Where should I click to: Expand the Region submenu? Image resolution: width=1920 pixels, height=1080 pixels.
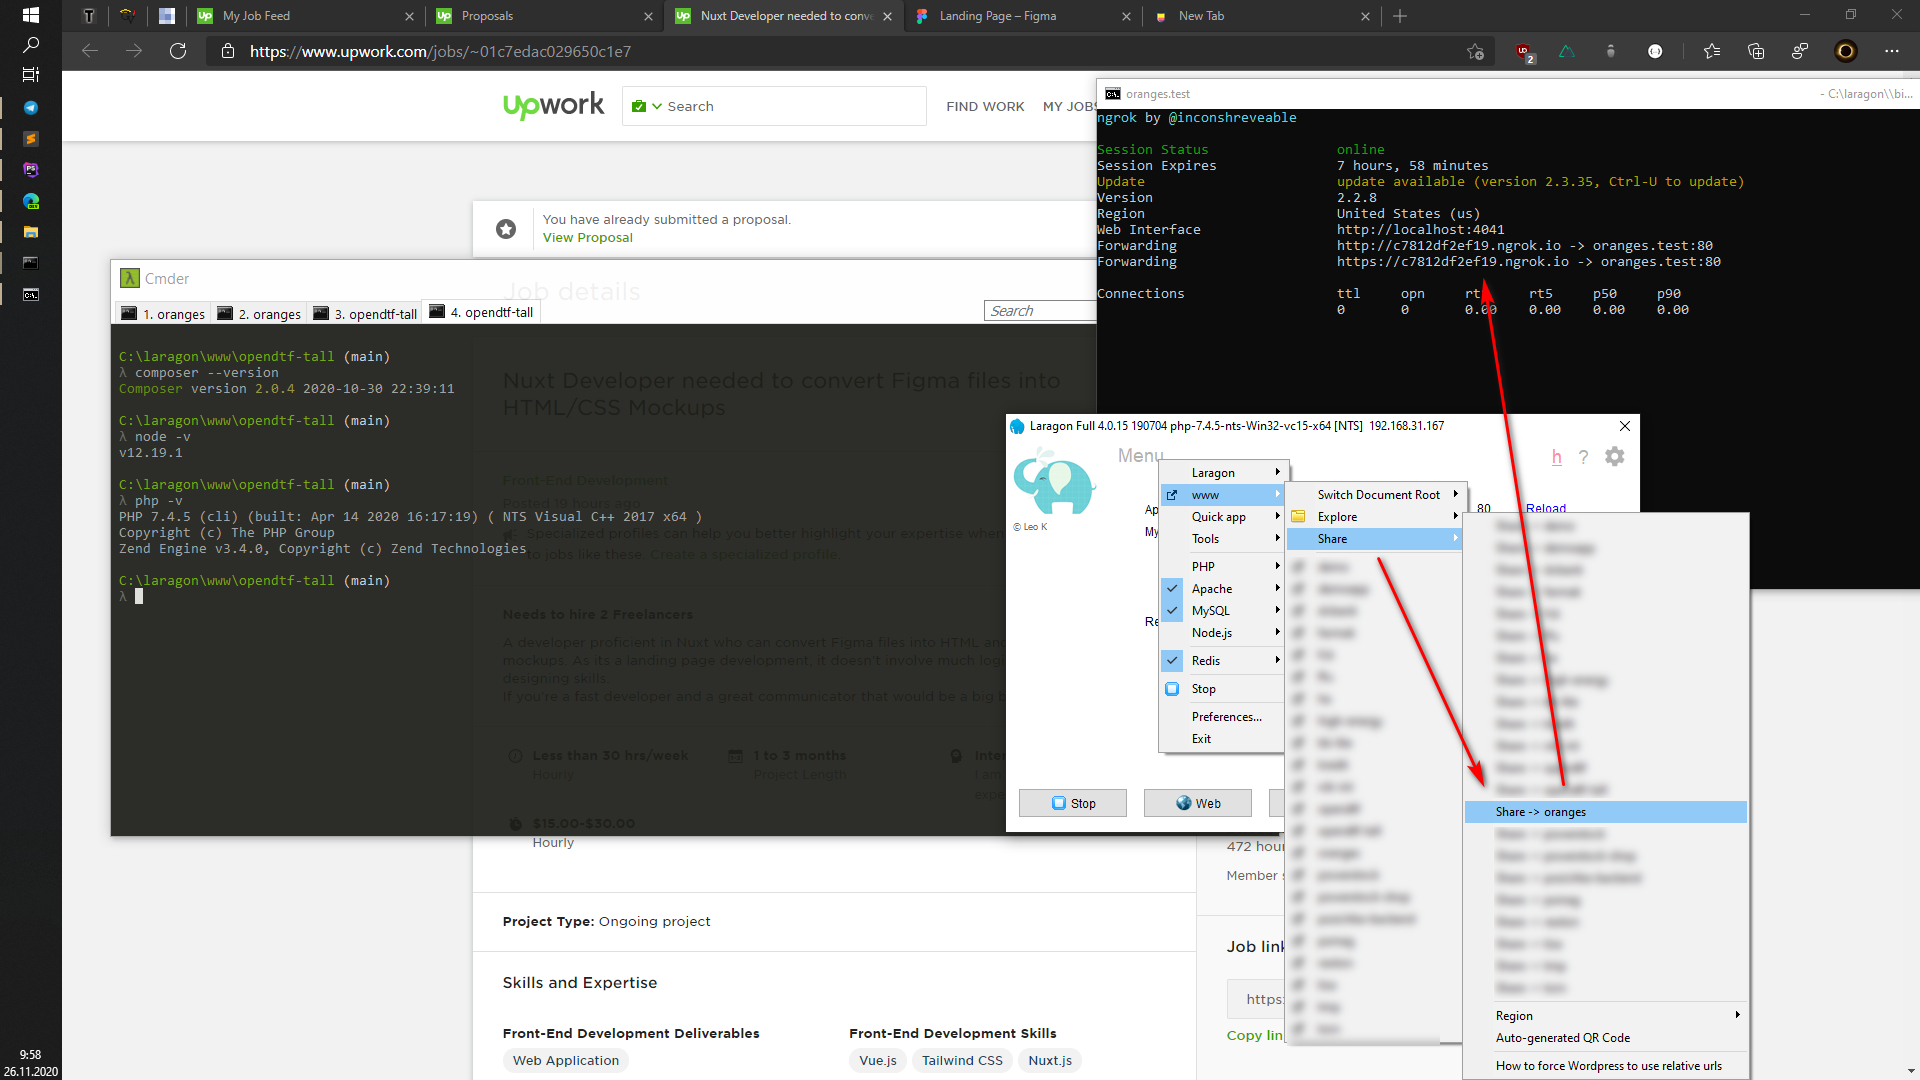coord(1606,1016)
